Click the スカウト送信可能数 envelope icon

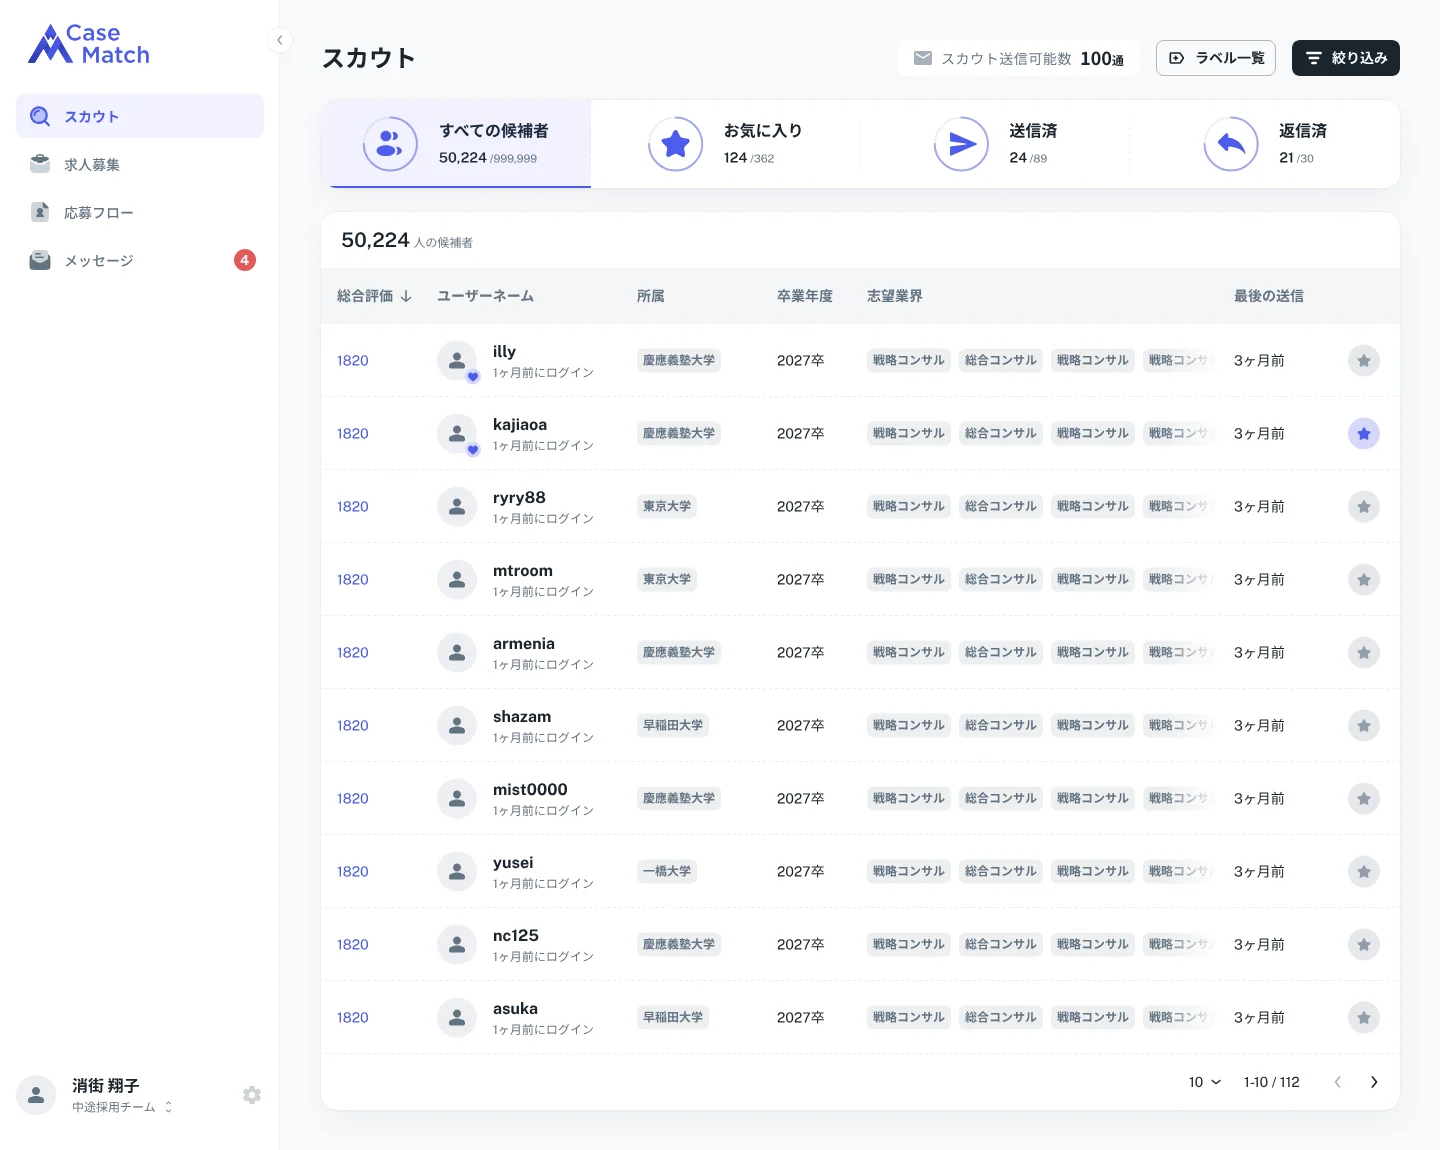point(923,58)
